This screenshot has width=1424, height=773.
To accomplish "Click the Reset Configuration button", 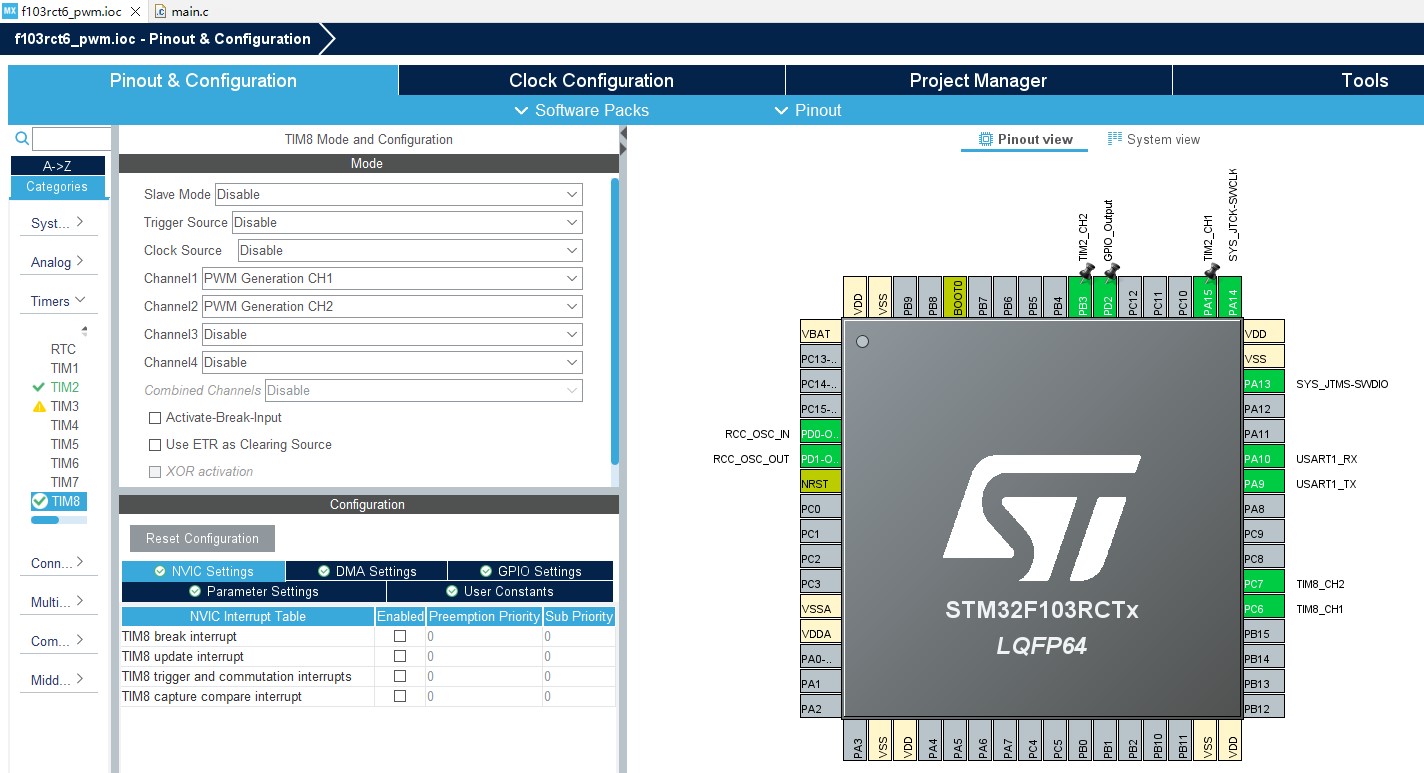I will pos(202,538).
